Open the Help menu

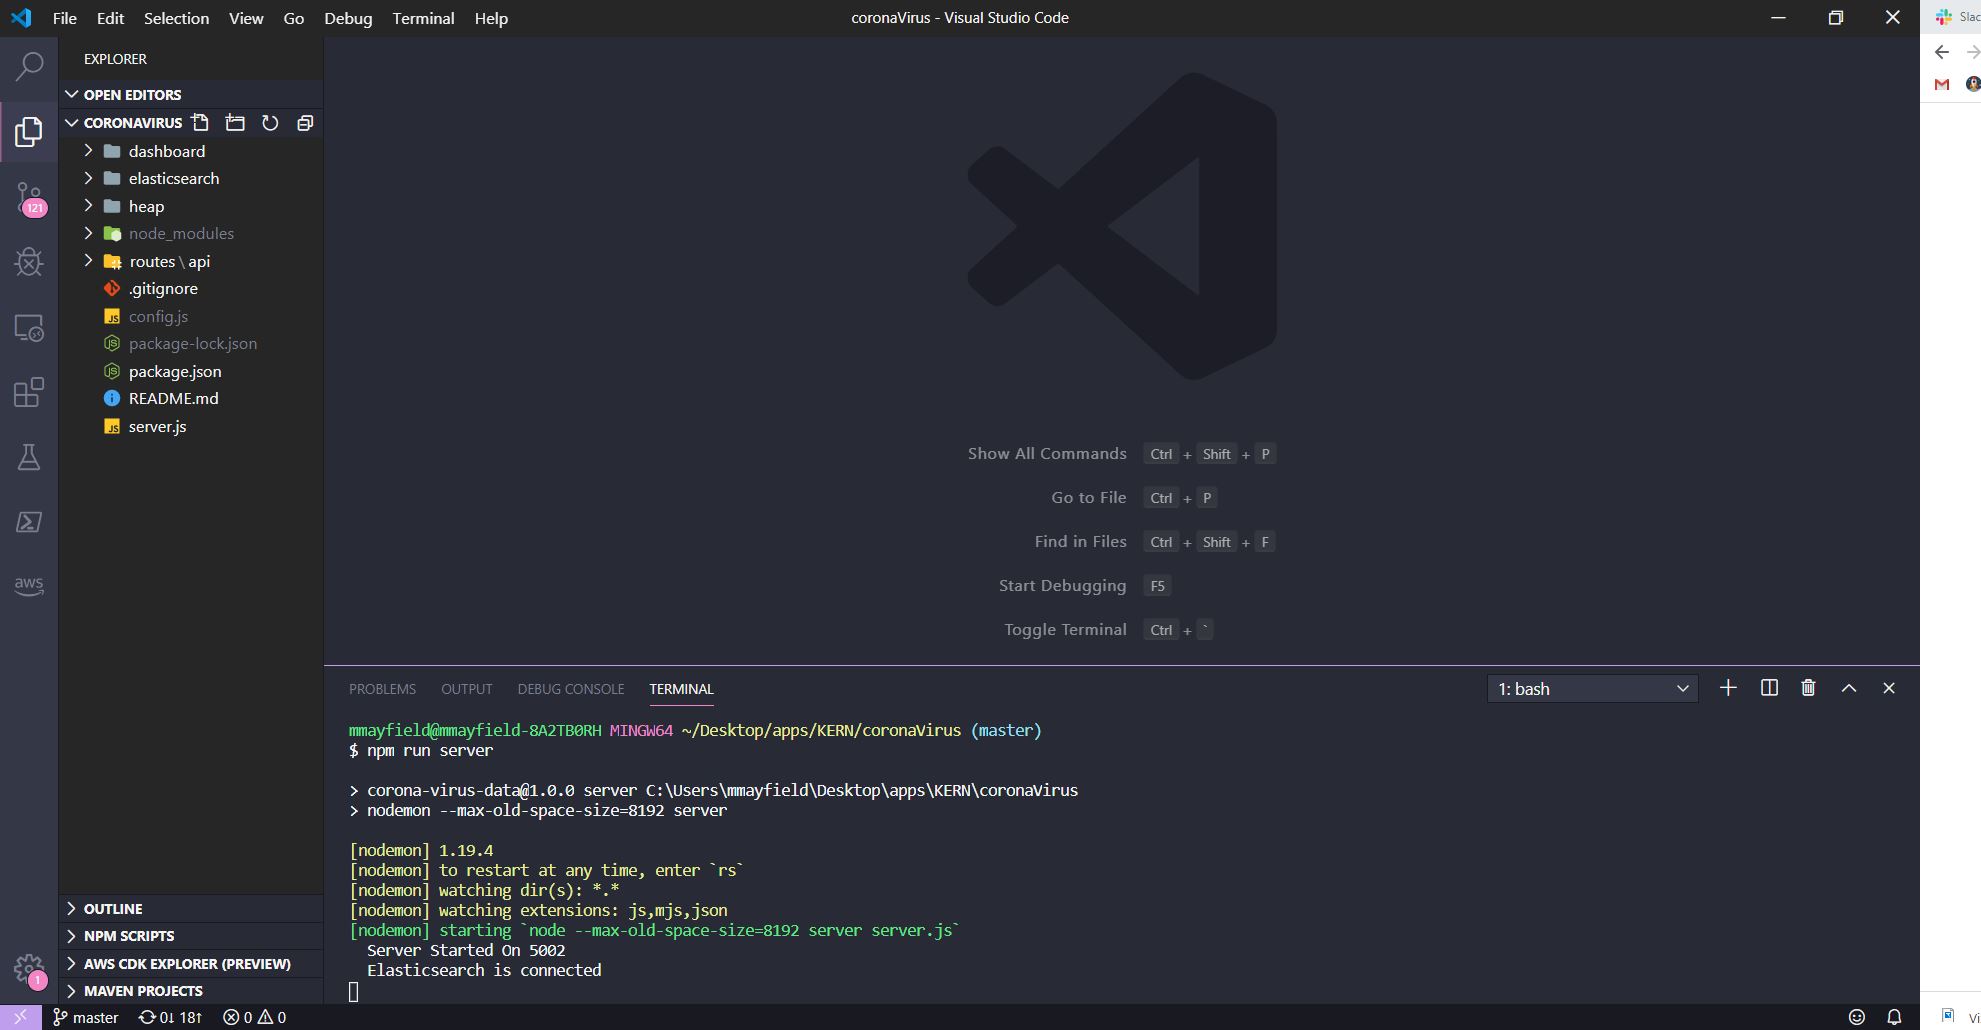click(491, 18)
